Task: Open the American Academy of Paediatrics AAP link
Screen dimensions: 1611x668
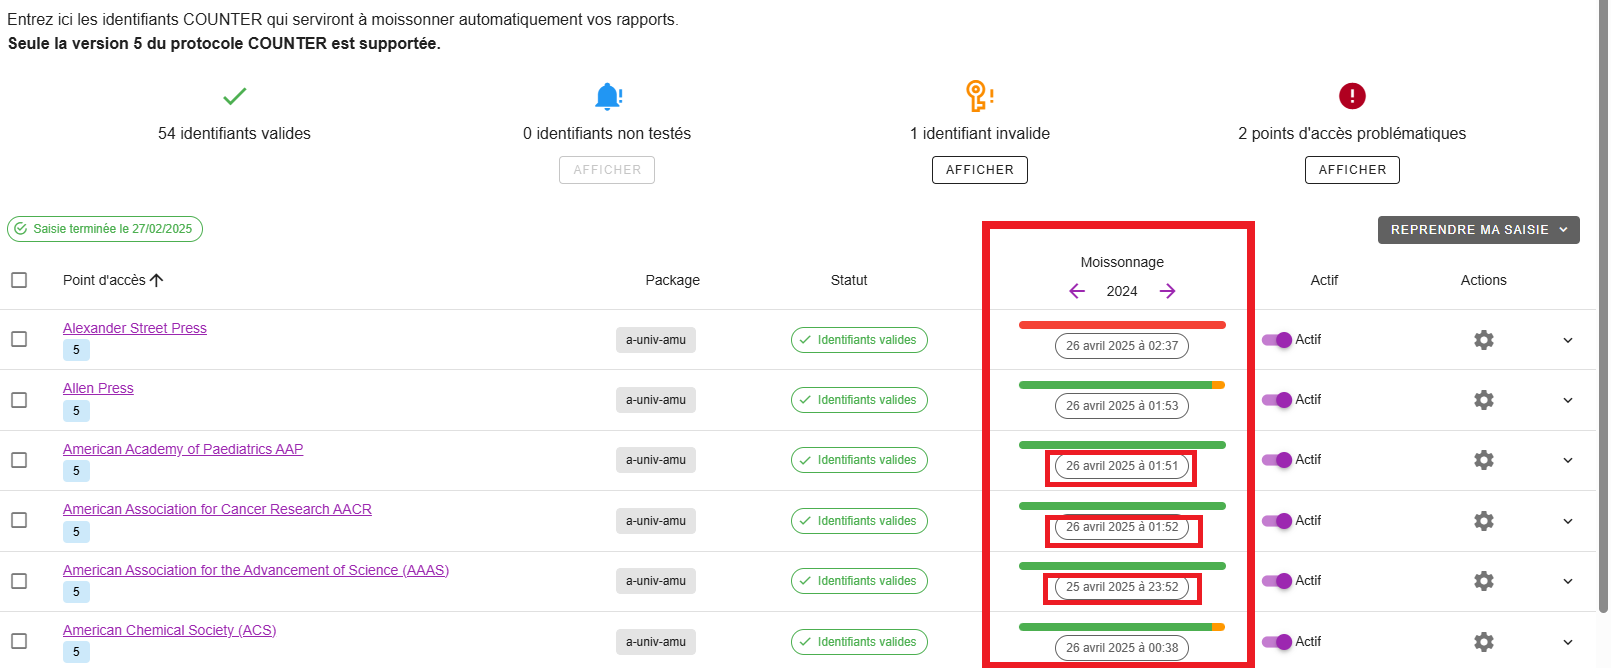Action: 183,449
